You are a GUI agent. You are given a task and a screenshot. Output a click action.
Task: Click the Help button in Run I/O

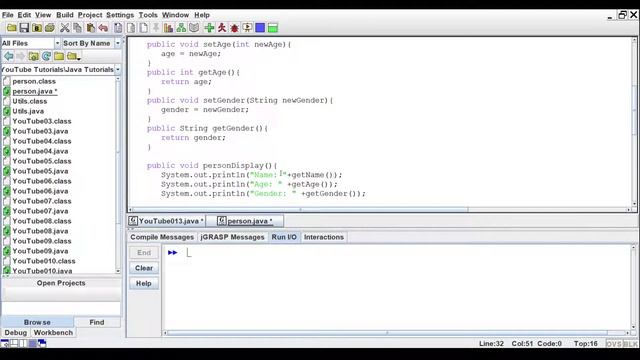click(144, 283)
